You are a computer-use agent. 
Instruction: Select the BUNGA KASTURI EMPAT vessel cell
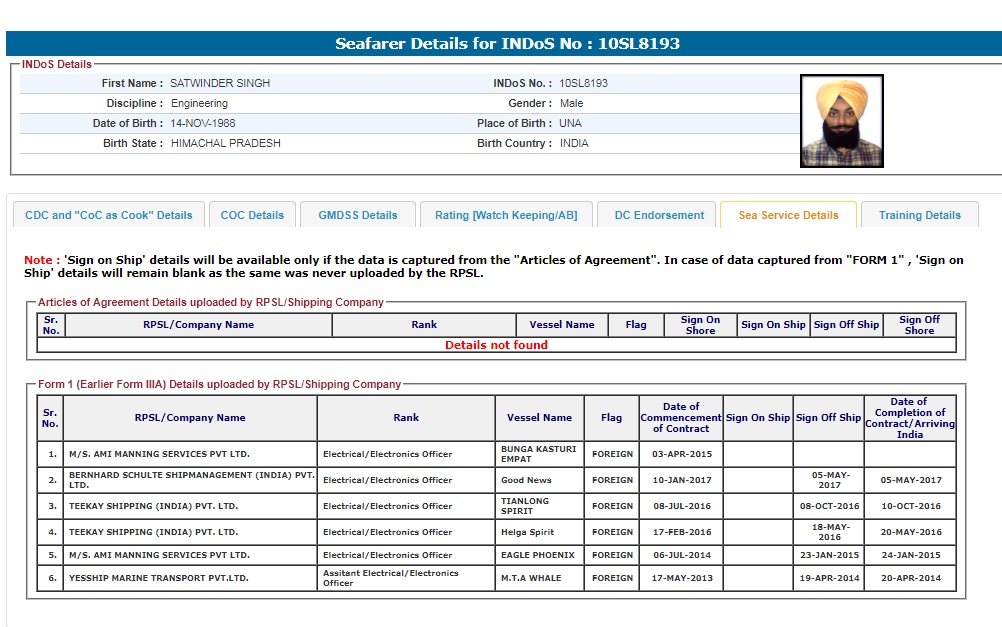pyautogui.click(x=540, y=454)
